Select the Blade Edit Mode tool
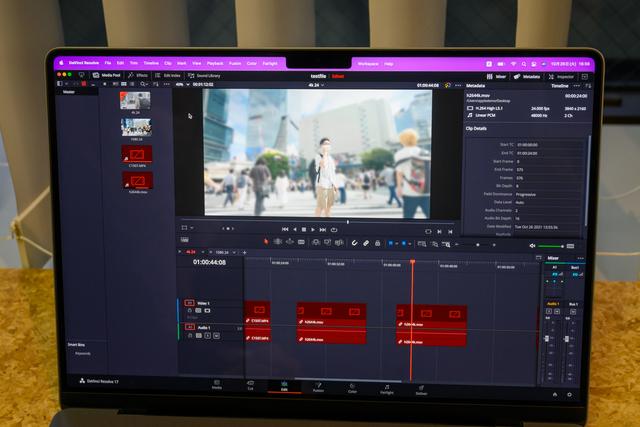 click(x=301, y=242)
